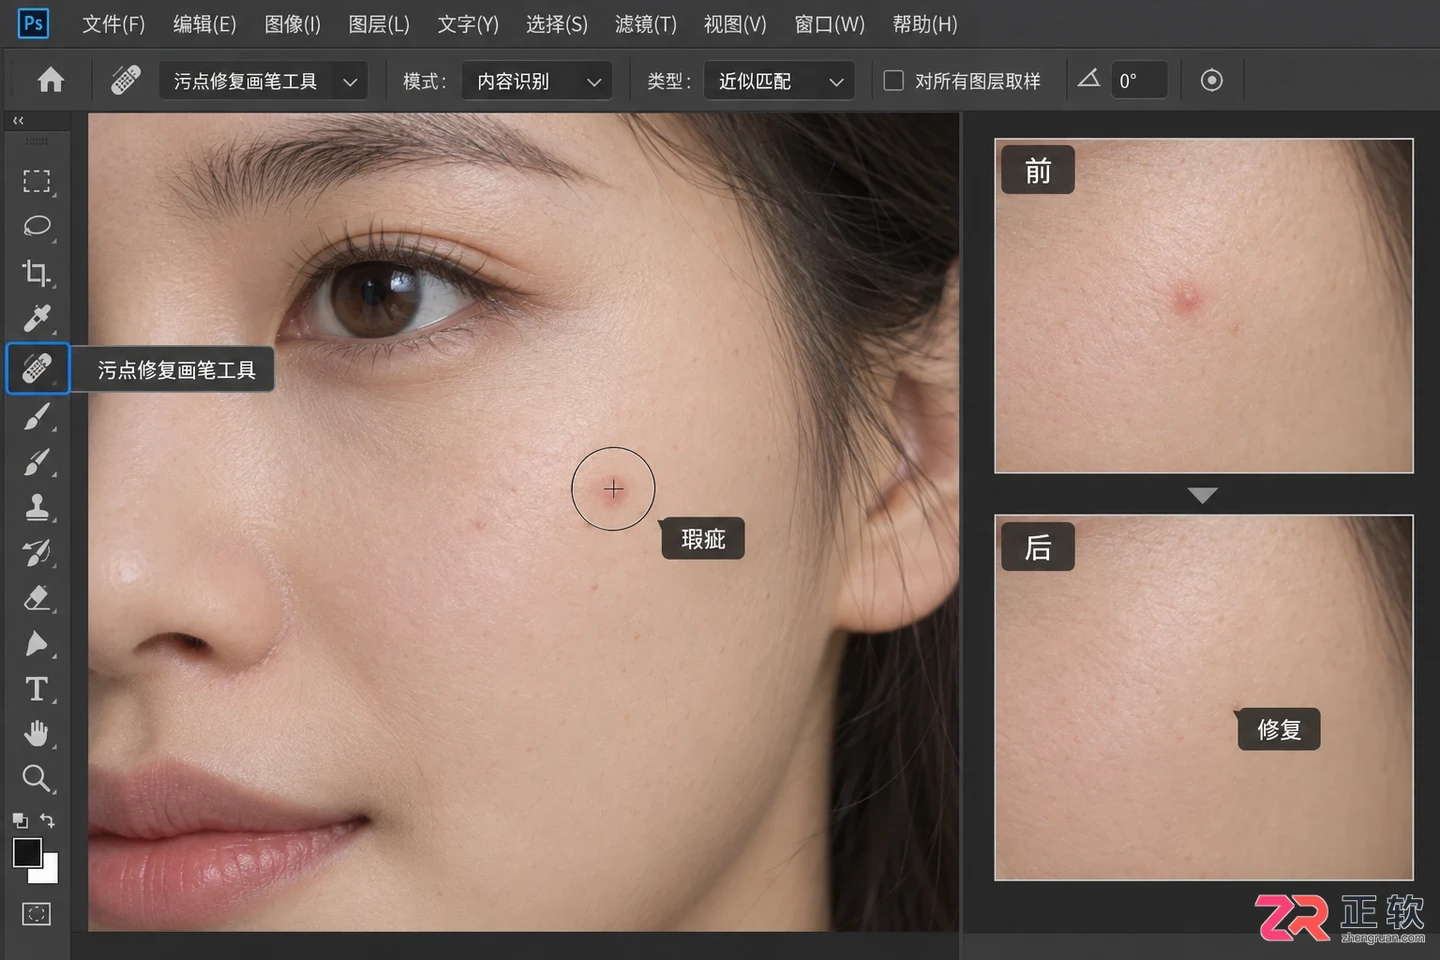The width and height of the screenshot is (1440, 960).
Task: Open the 文字(Y) menu
Action: click(468, 24)
